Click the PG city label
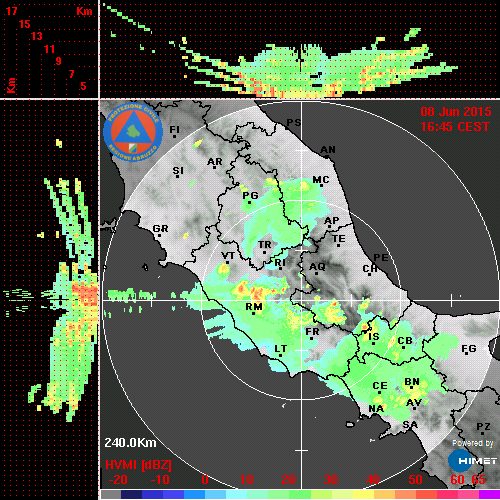Viewport: 500px width, 500px height. [x=250, y=195]
